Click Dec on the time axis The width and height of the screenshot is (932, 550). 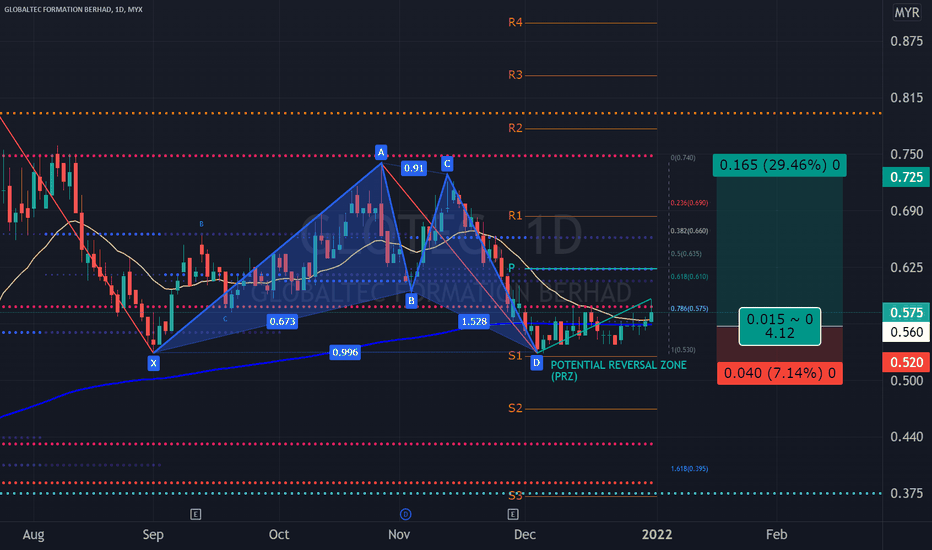525,535
